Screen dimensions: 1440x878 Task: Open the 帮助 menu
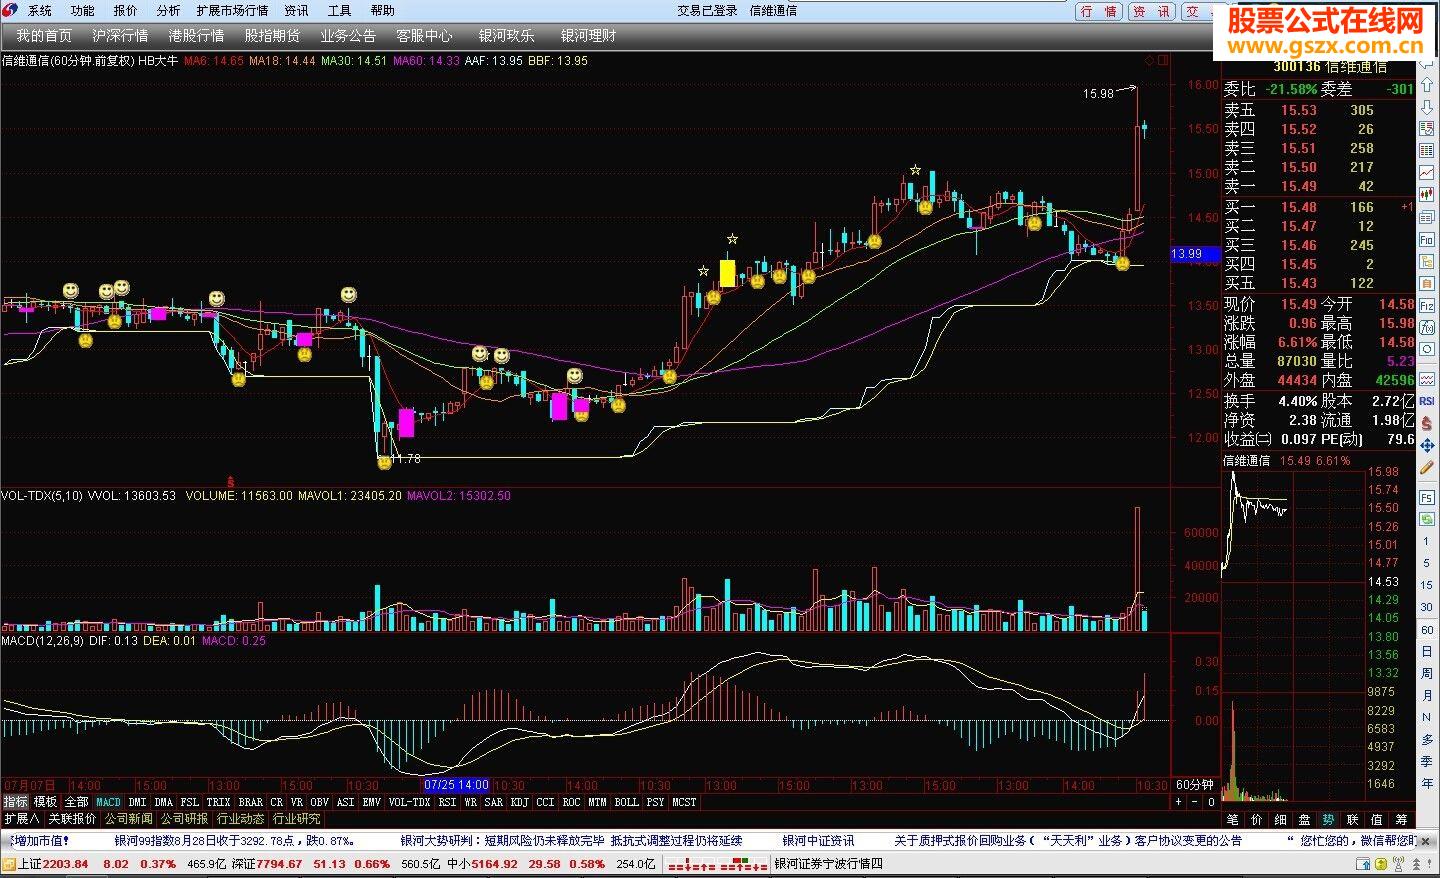point(383,11)
